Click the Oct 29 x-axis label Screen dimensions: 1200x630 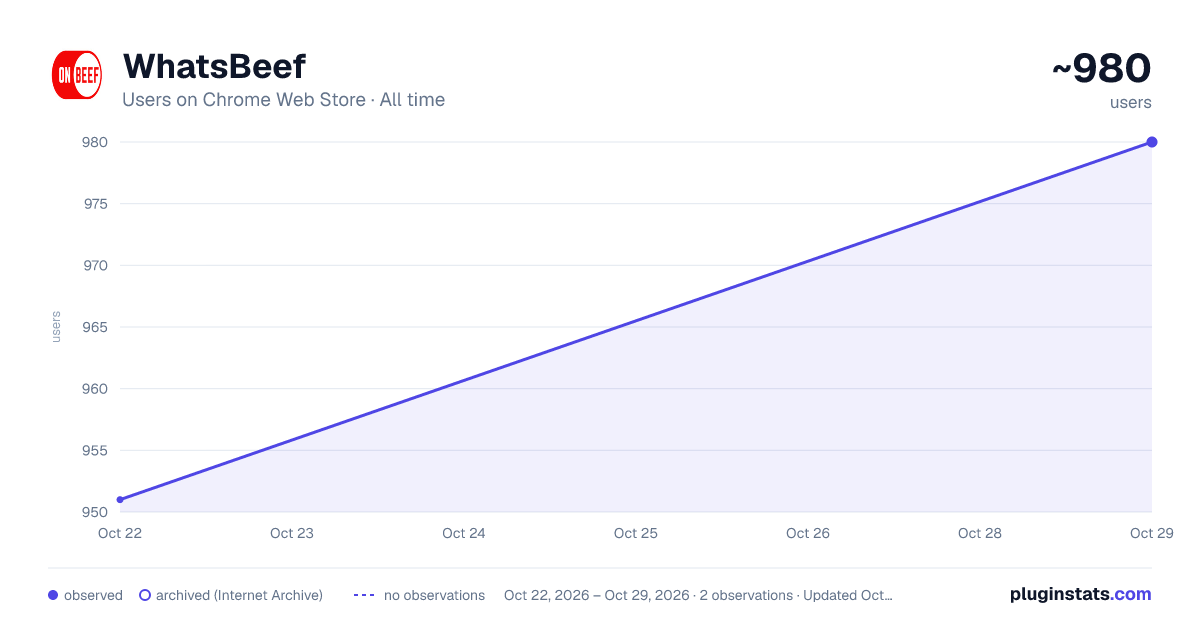tap(1152, 533)
